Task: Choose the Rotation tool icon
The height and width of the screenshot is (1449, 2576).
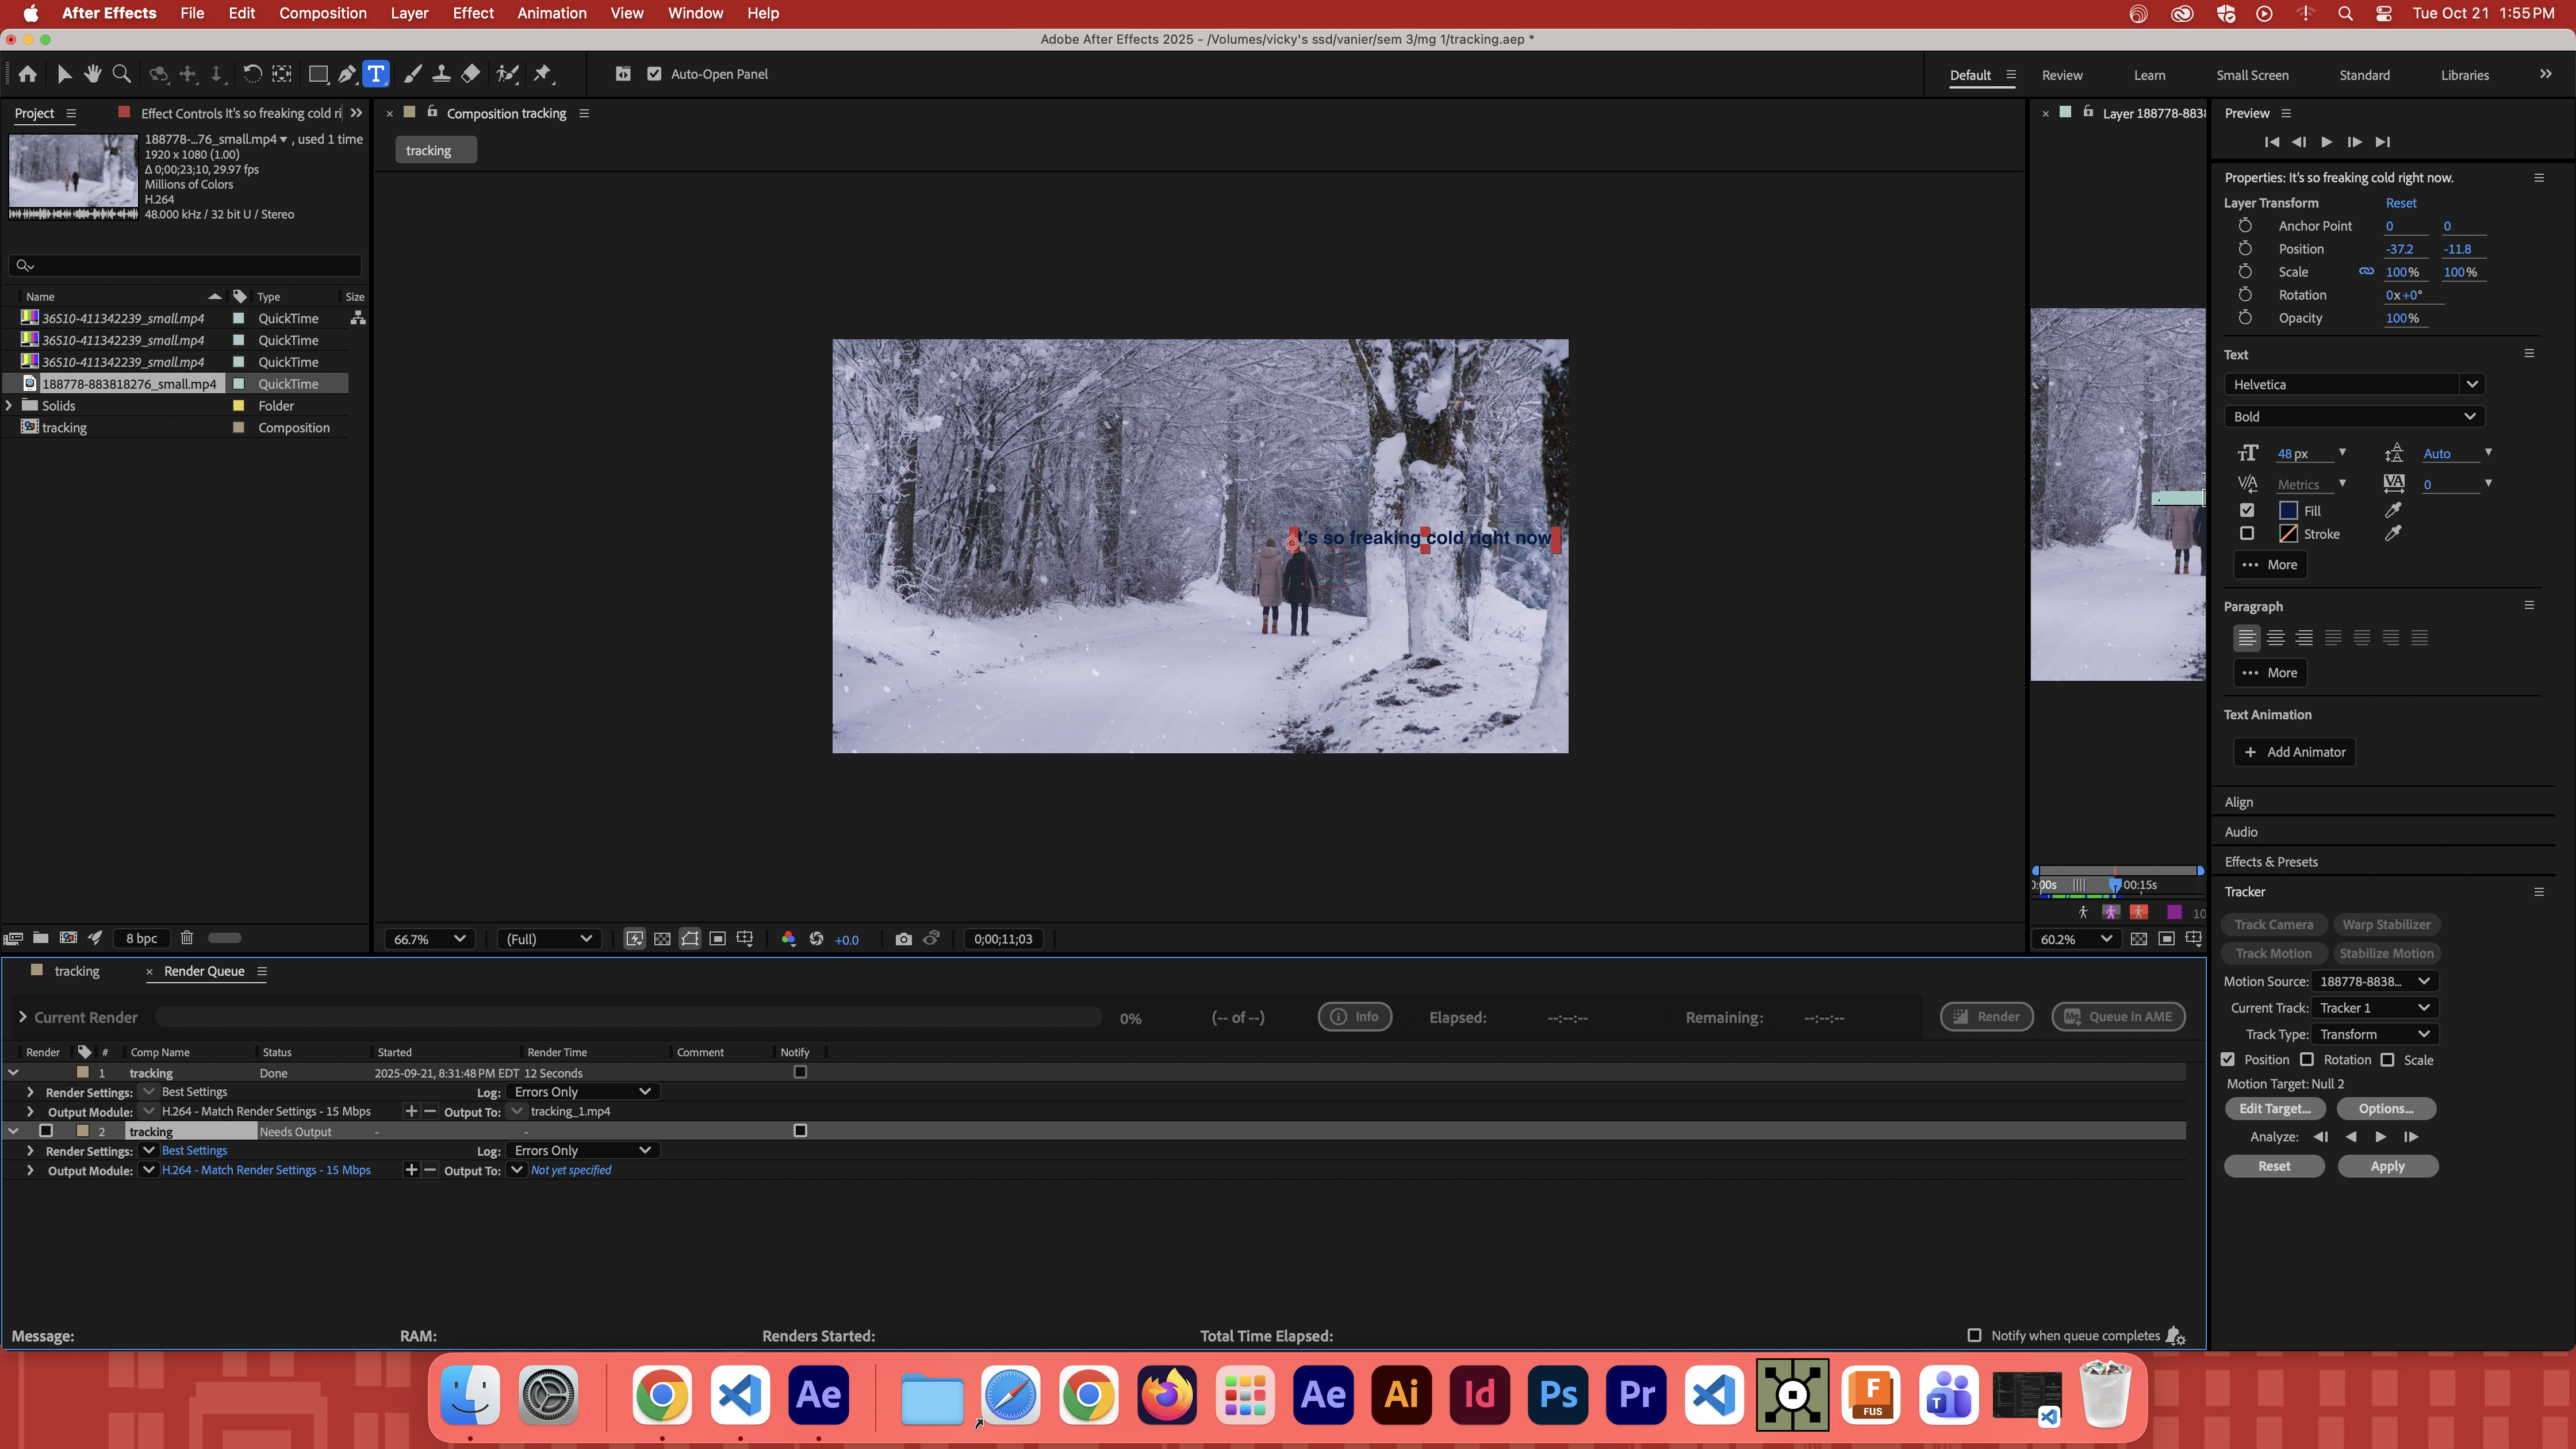Action: pos(252,74)
